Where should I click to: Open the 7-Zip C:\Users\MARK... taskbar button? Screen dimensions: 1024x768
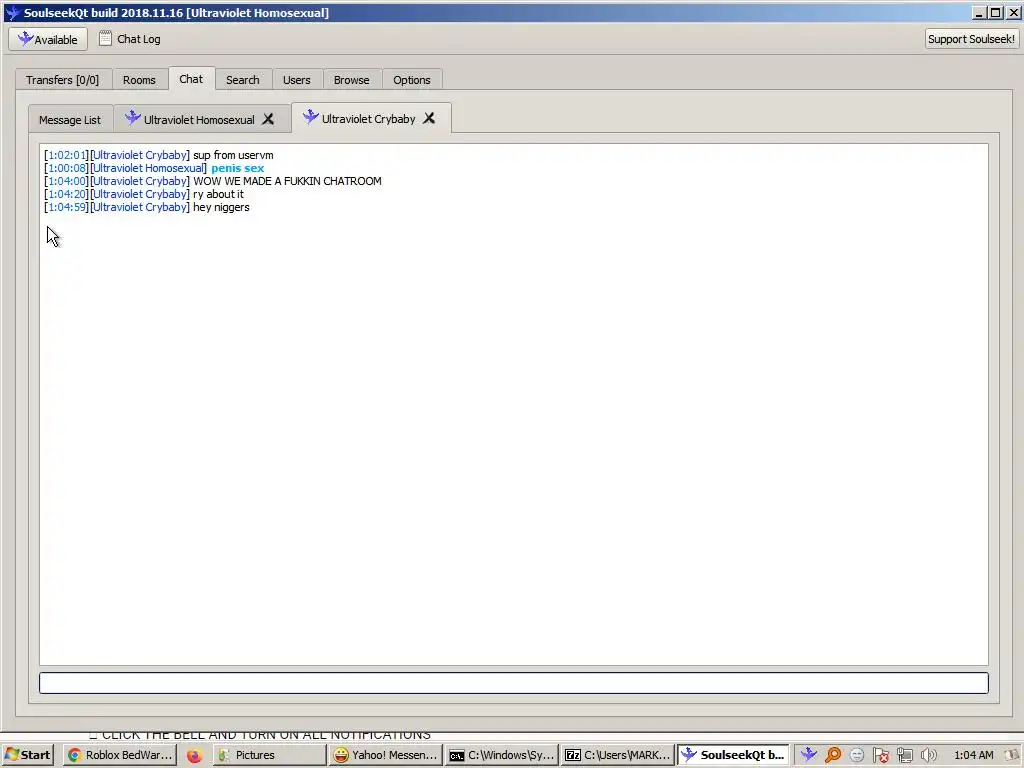point(617,755)
